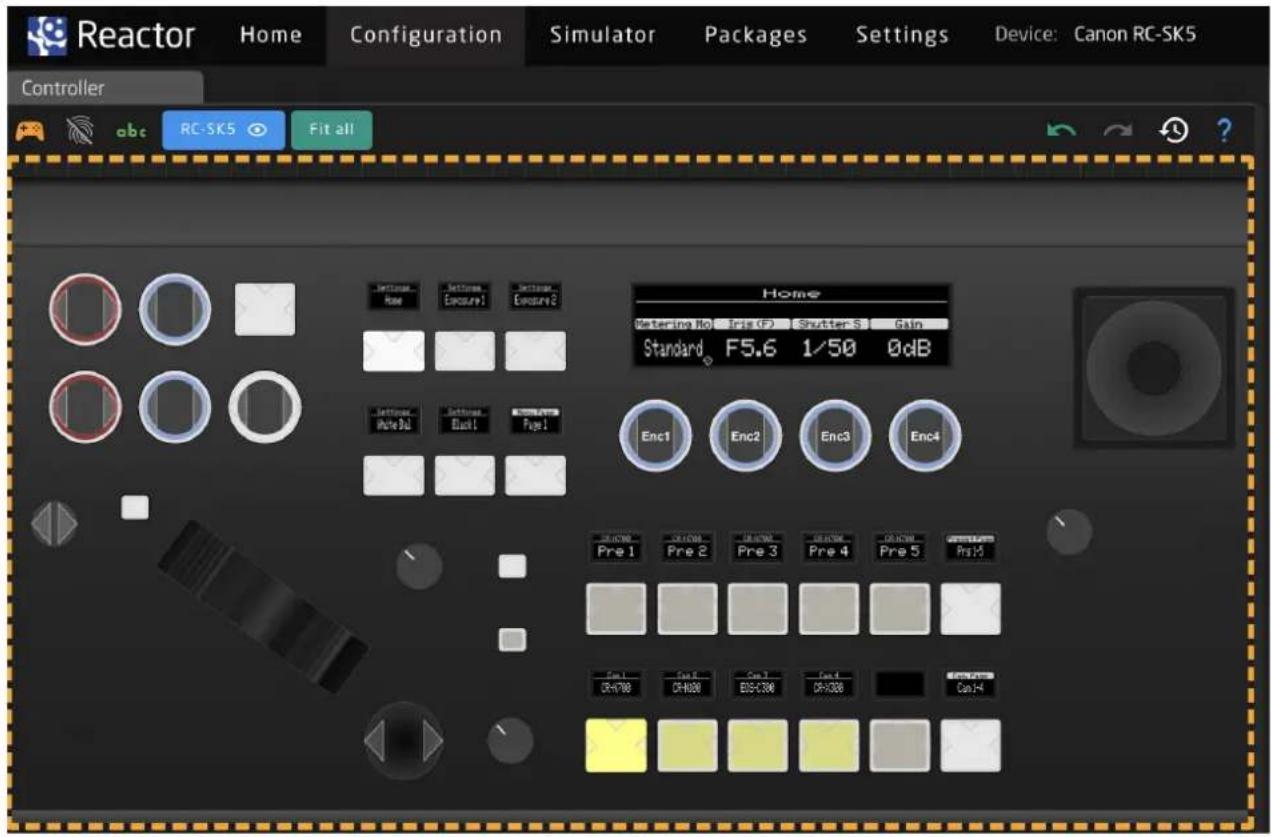Click the flat left-right rocker near zoom bar
Image resolution: width=1271 pixels, height=837 pixels.
point(54,525)
